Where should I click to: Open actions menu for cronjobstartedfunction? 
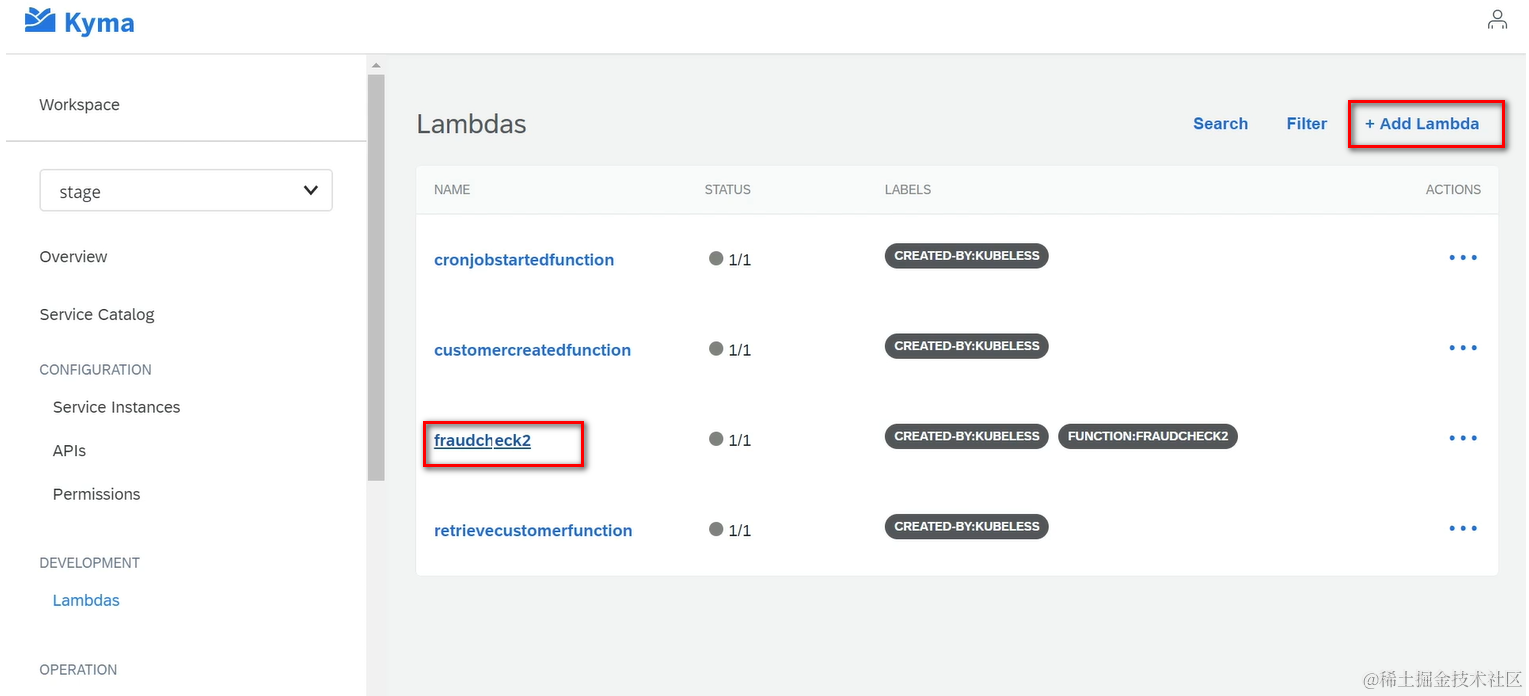[x=1463, y=258]
